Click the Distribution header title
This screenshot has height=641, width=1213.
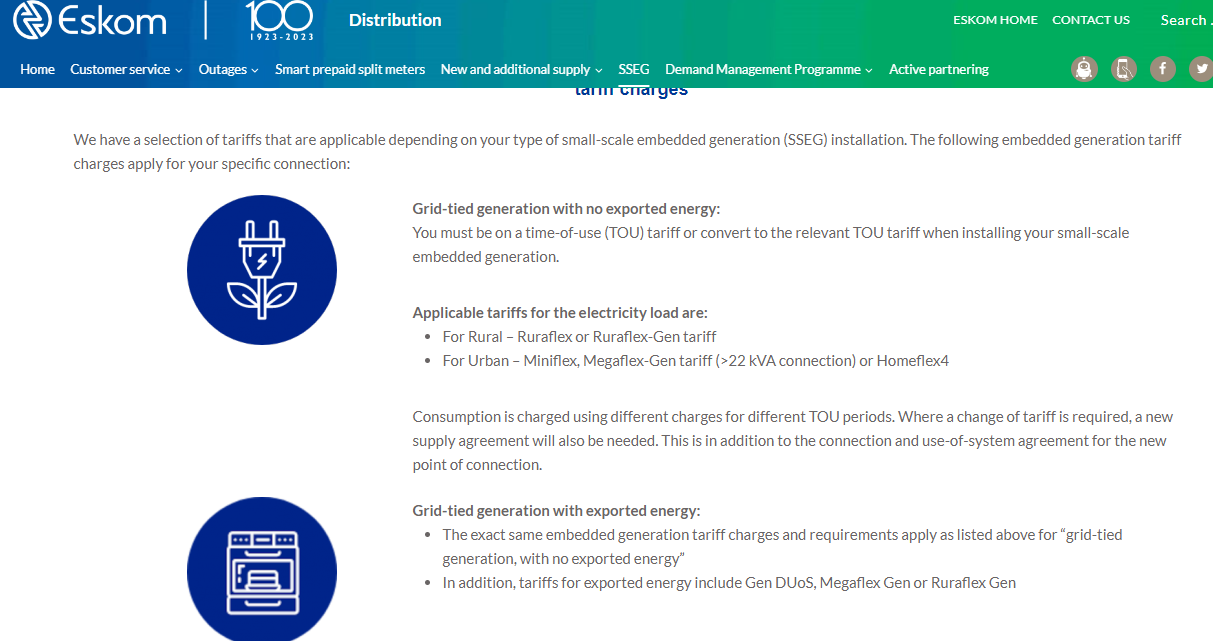click(x=395, y=20)
